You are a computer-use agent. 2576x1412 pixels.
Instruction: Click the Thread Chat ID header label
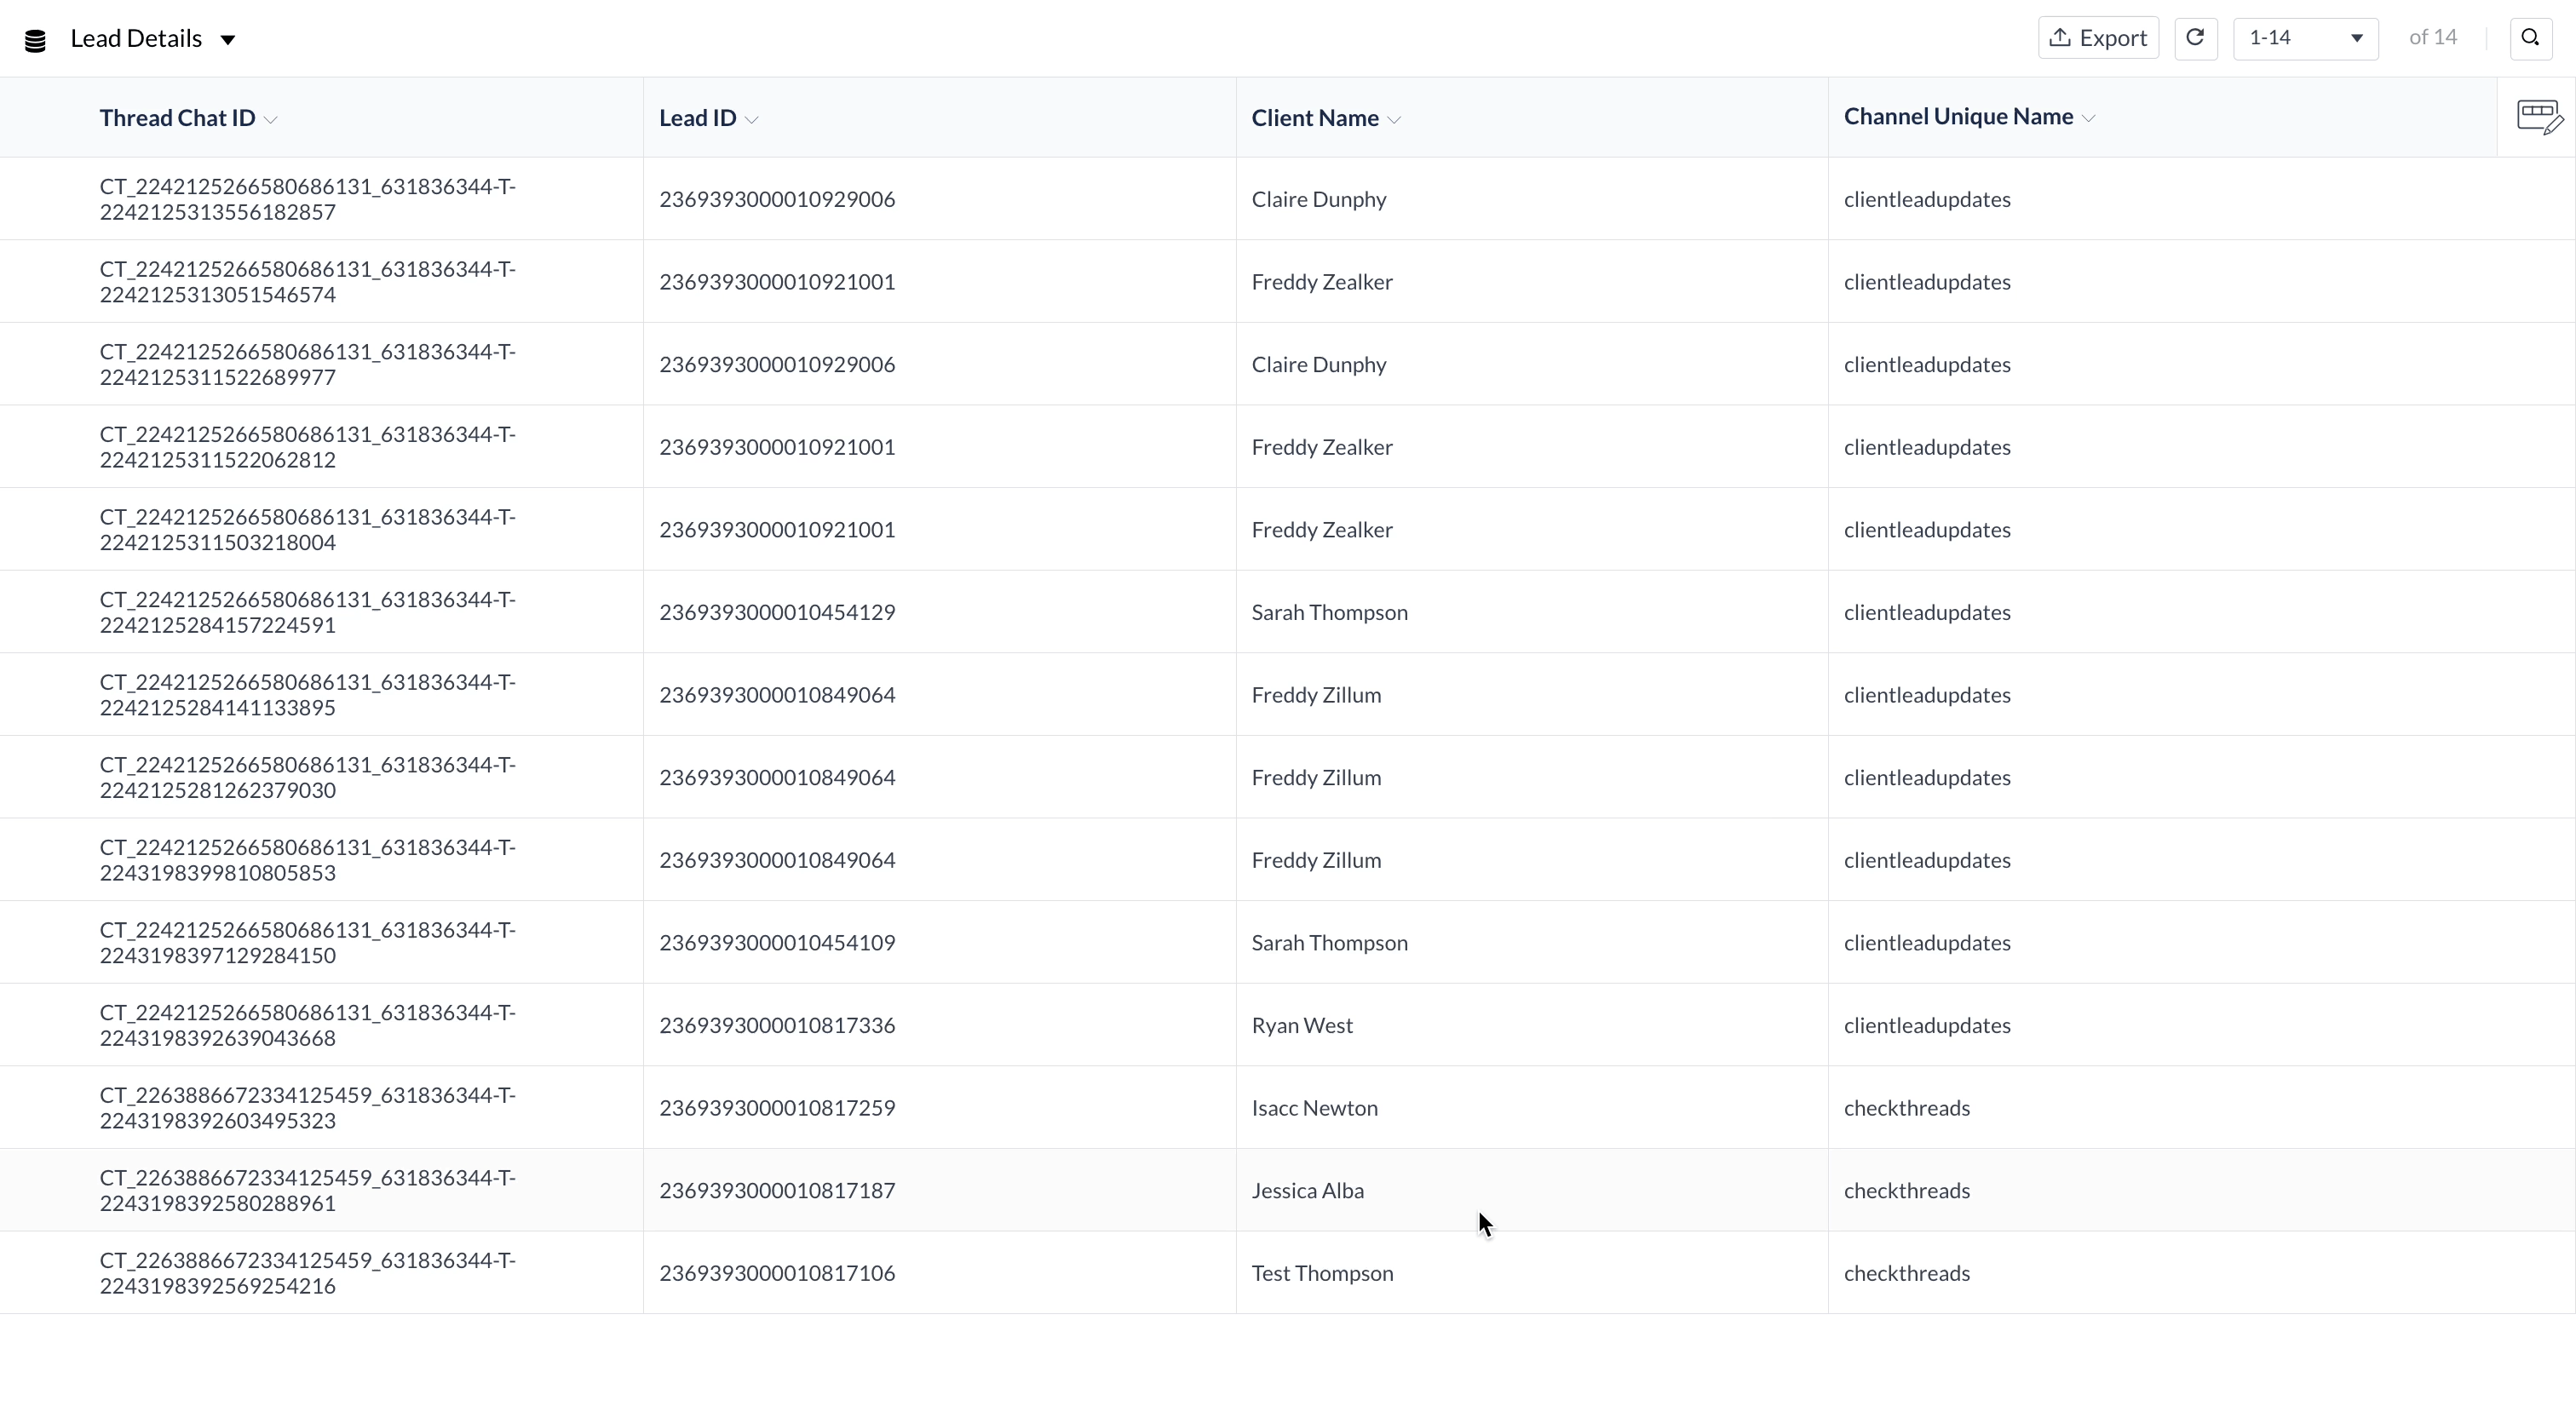coord(177,118)
